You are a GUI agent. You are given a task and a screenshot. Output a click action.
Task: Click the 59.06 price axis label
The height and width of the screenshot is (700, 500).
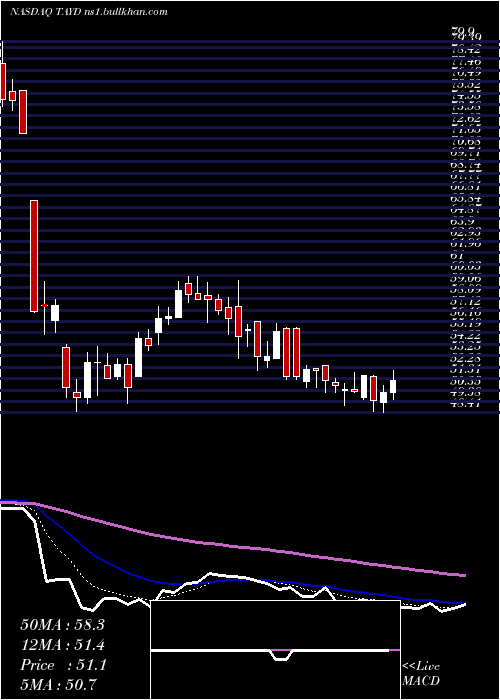click(x=465, y=279)
